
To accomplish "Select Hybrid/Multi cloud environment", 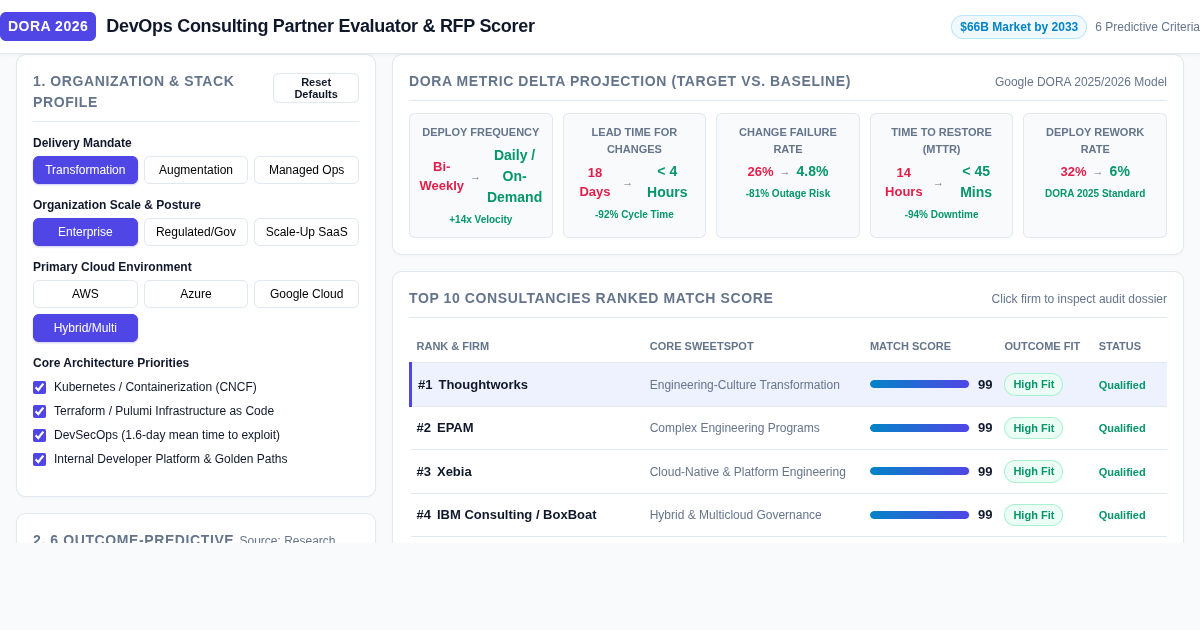I will [x=85, y=328].
